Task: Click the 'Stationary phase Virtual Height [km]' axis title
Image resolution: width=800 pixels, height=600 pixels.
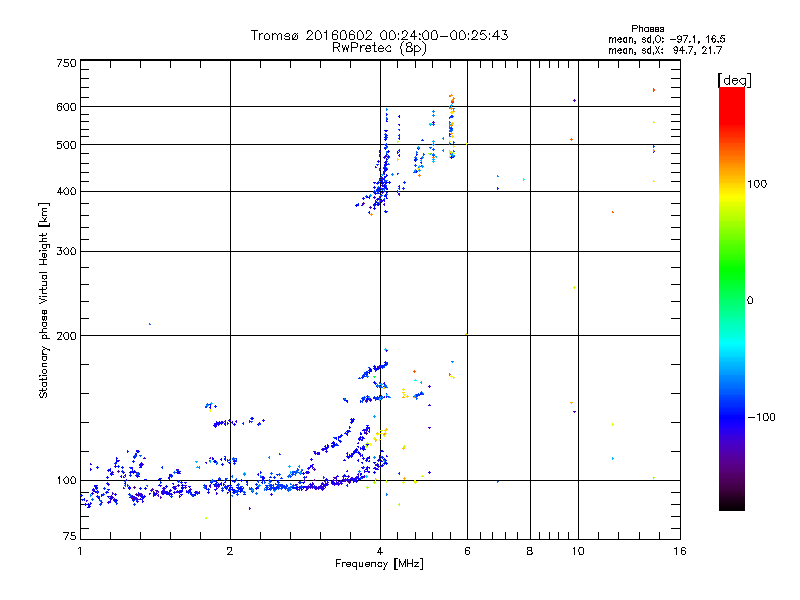Action: [44, 300]
